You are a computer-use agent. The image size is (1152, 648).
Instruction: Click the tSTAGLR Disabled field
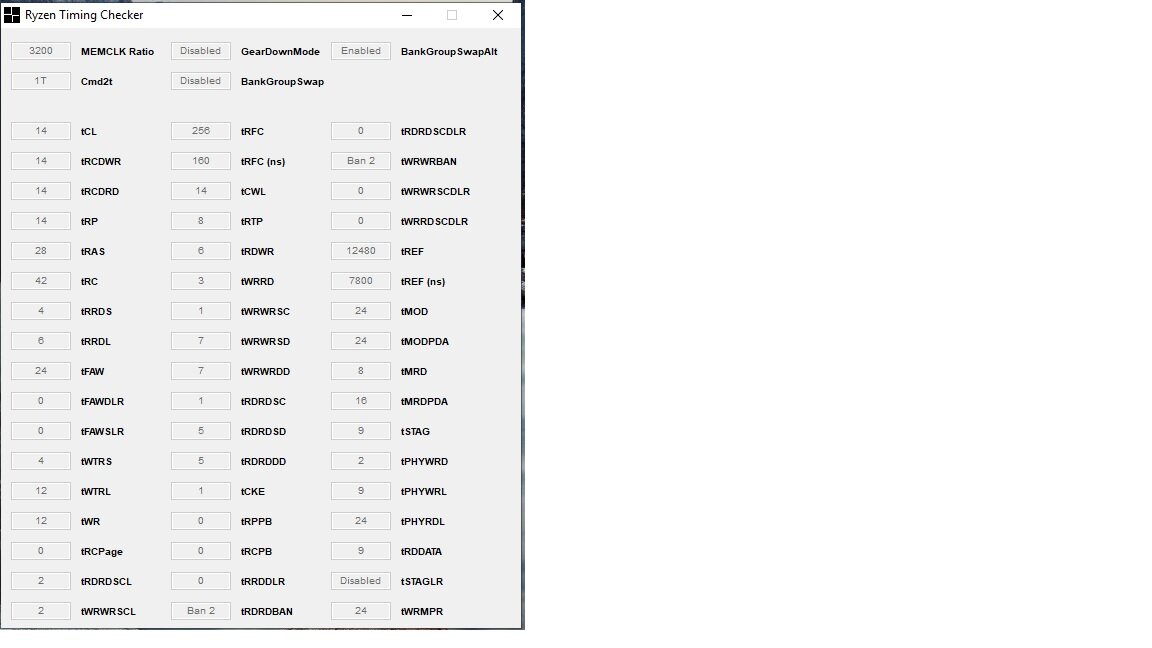(361, 581)
